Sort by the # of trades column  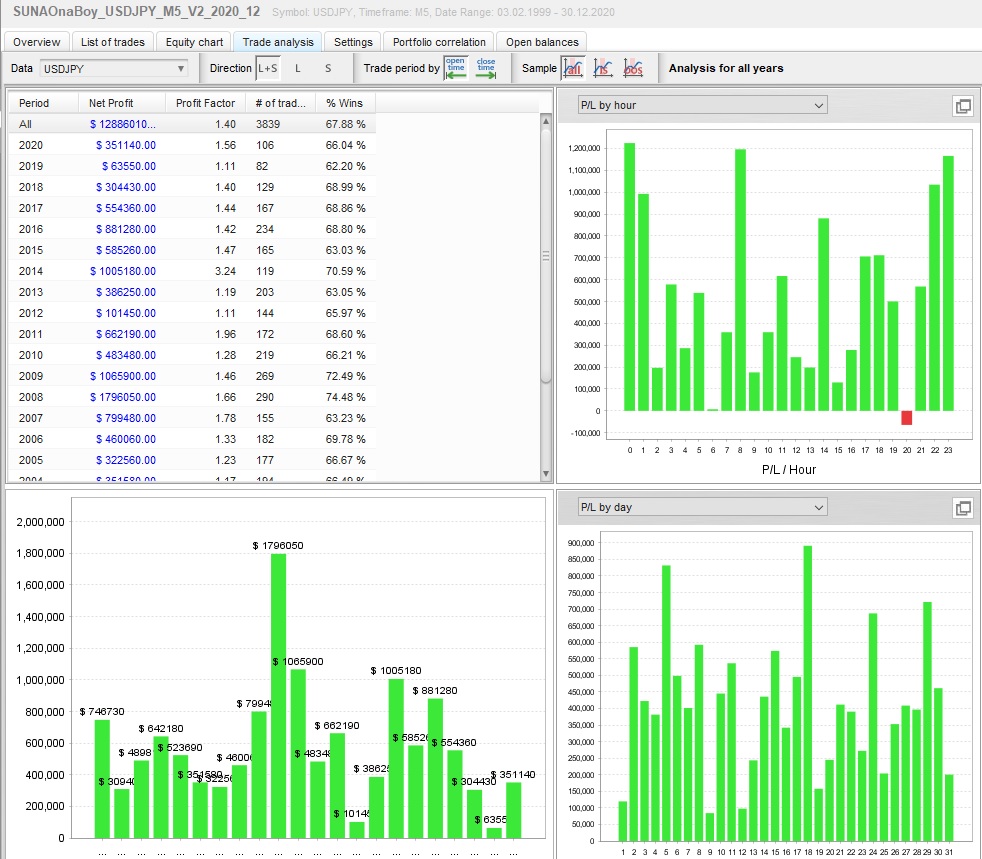(x=281, y=103)
